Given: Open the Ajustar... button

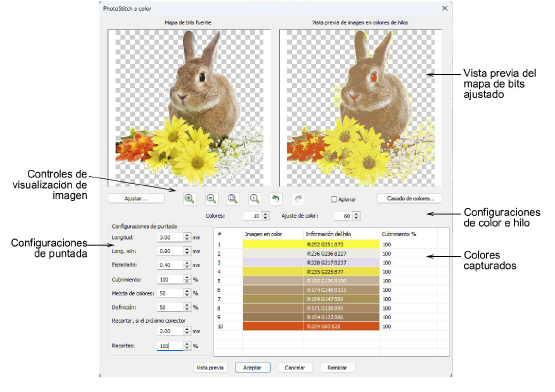Looking at the screenshot, I should (x=136, y=199).
